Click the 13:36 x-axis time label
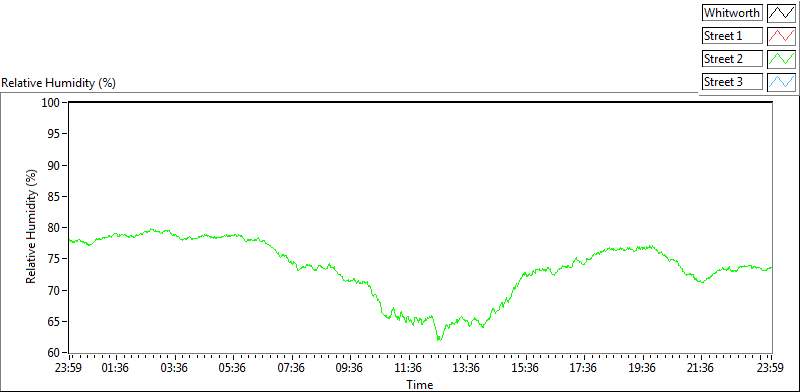This screenshot has height=392, width=800. 466,368
